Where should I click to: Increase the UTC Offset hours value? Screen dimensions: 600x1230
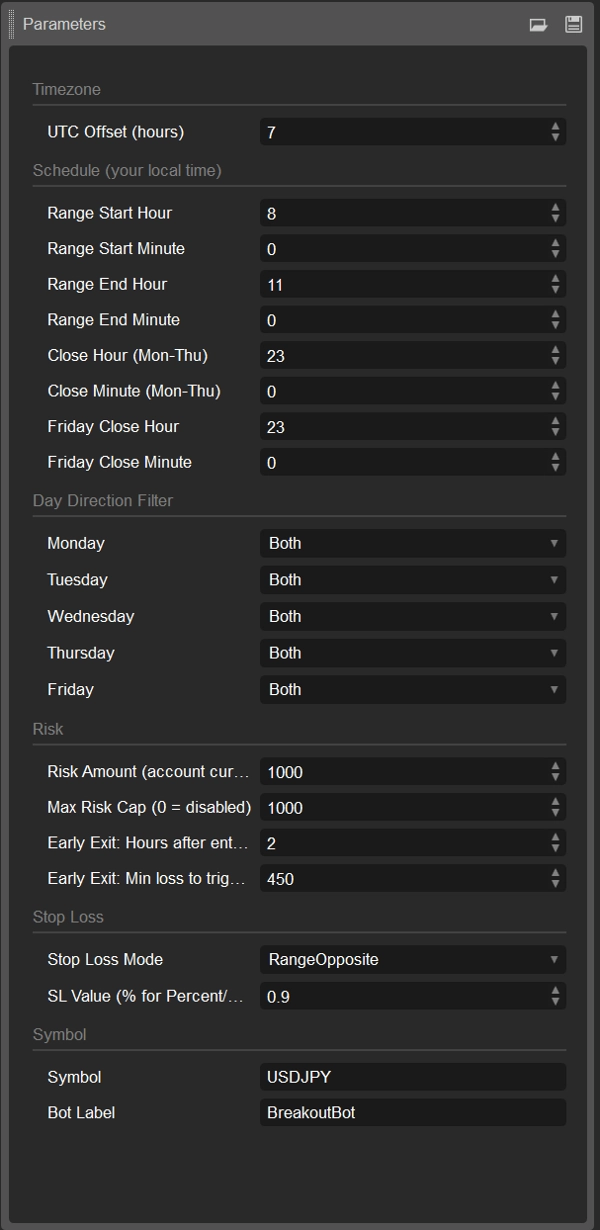555,127
